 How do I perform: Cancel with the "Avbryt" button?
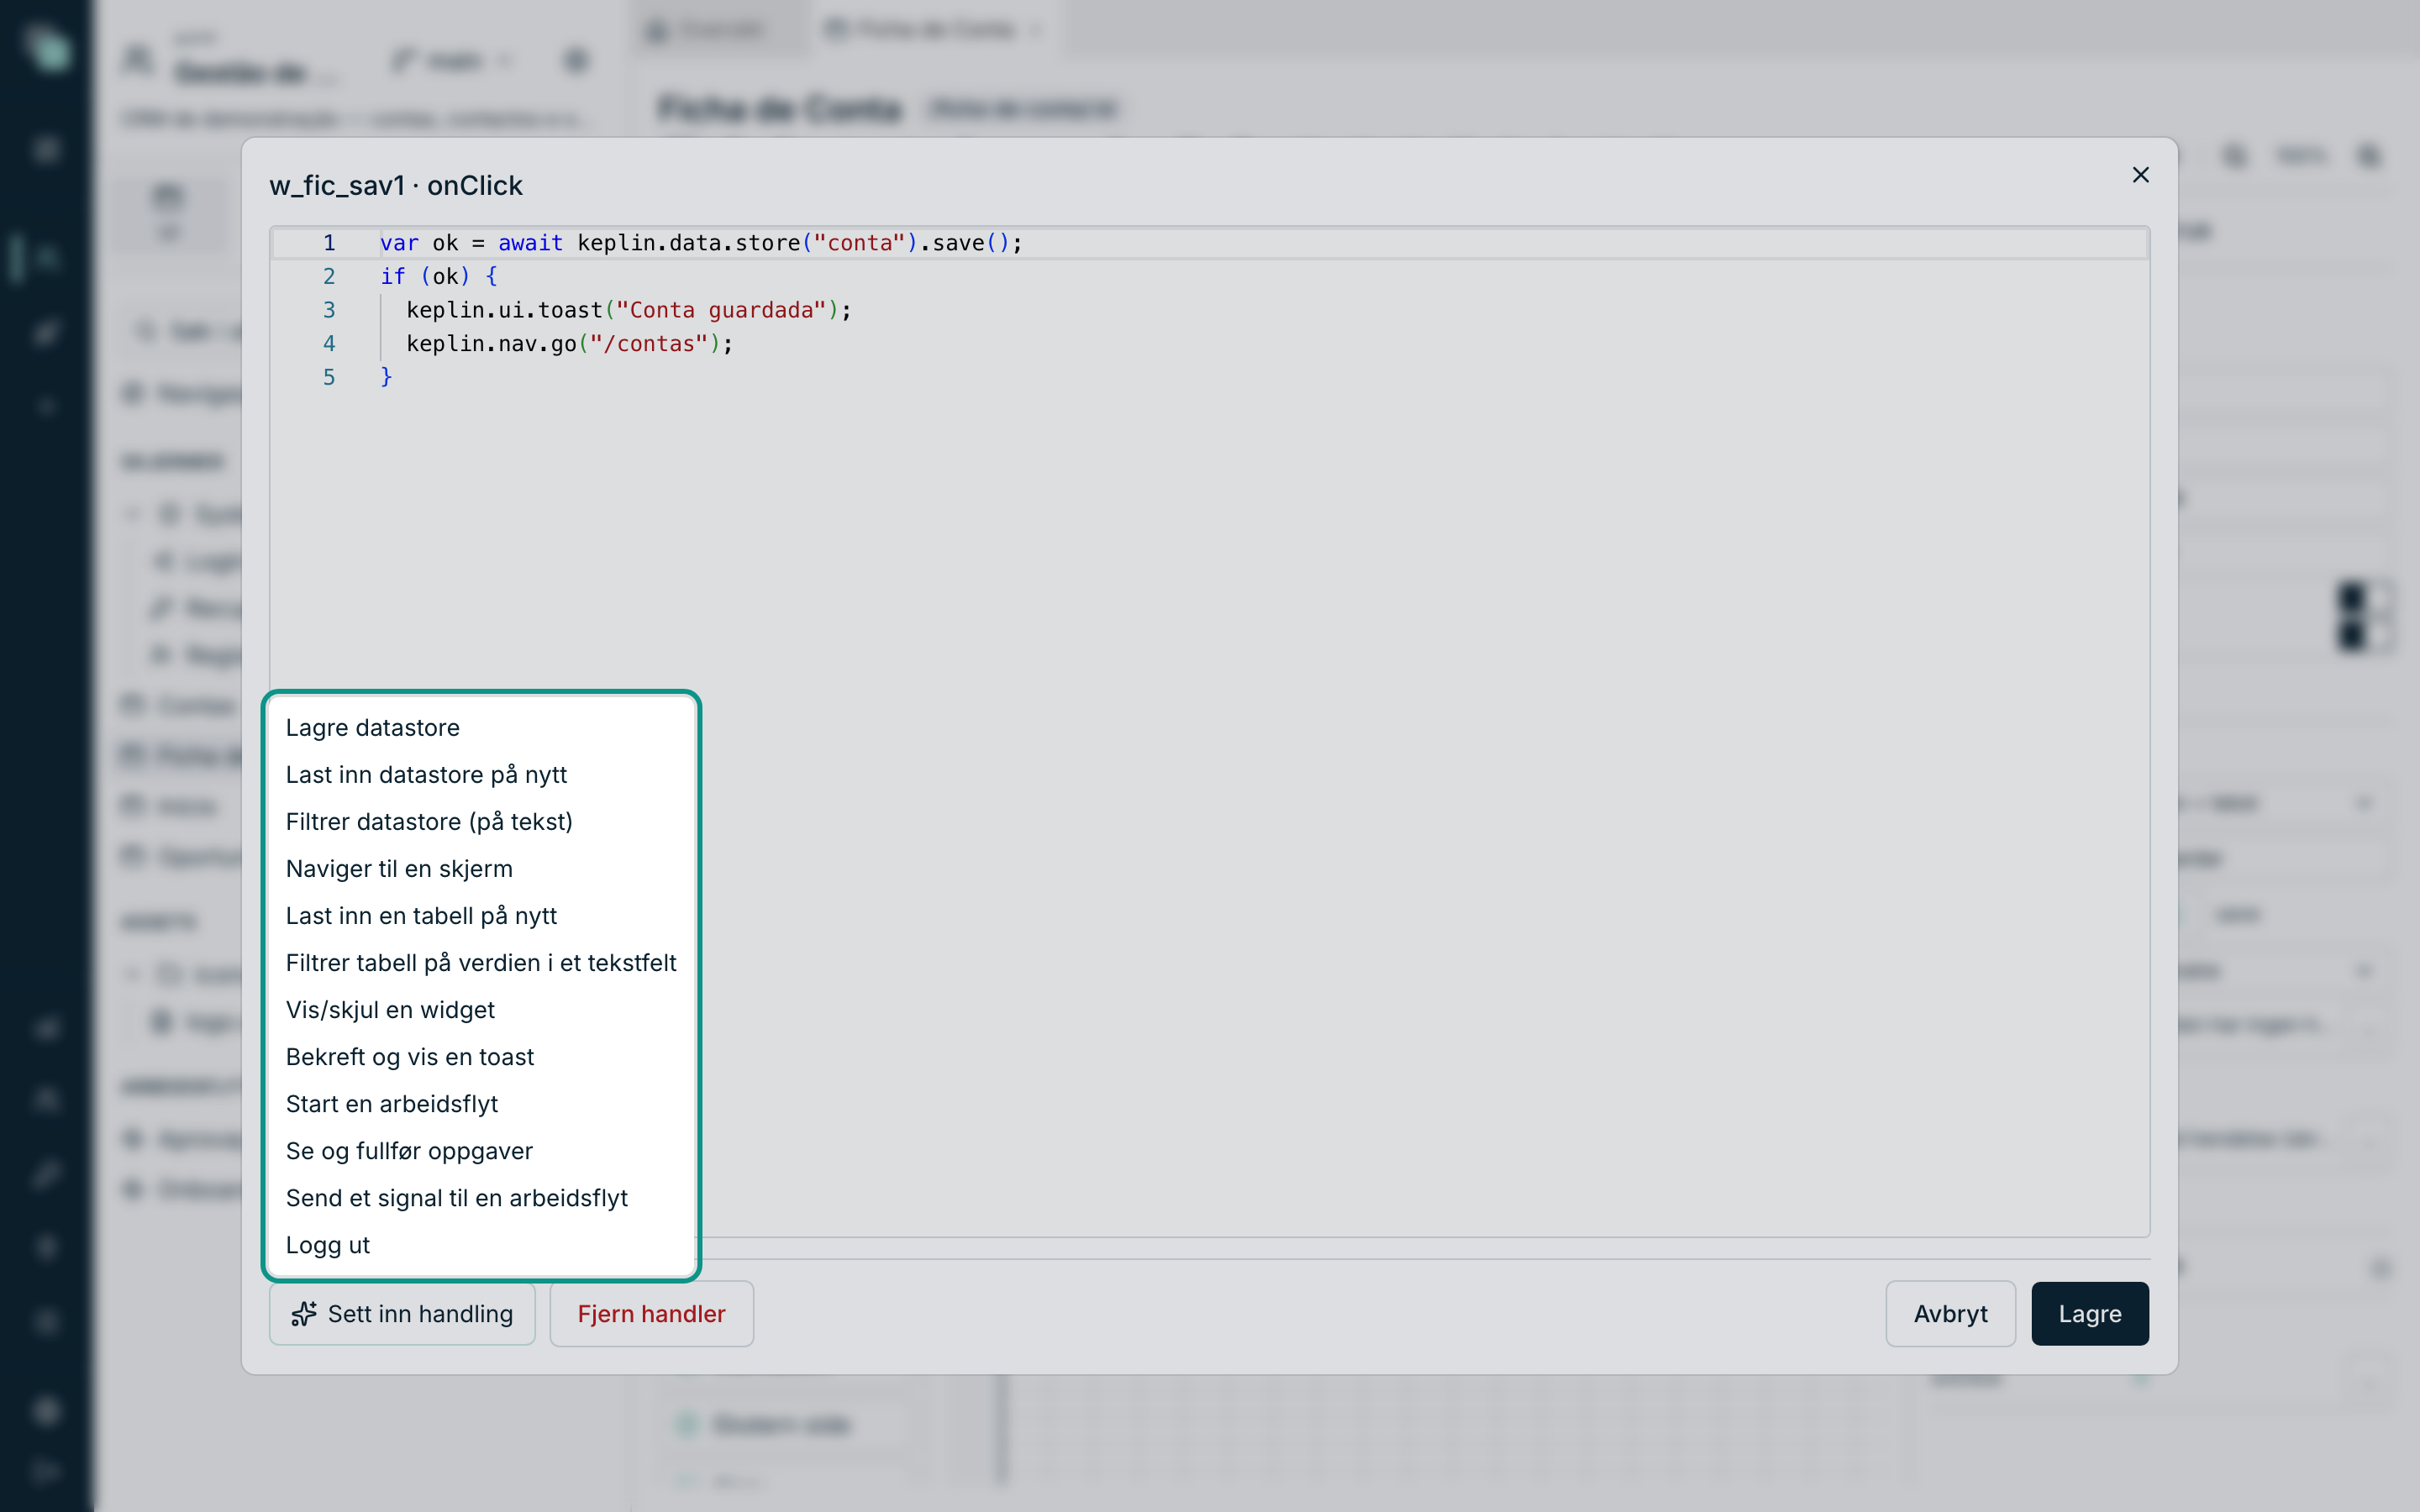pyautogui.click(x=1950, y=1313)
